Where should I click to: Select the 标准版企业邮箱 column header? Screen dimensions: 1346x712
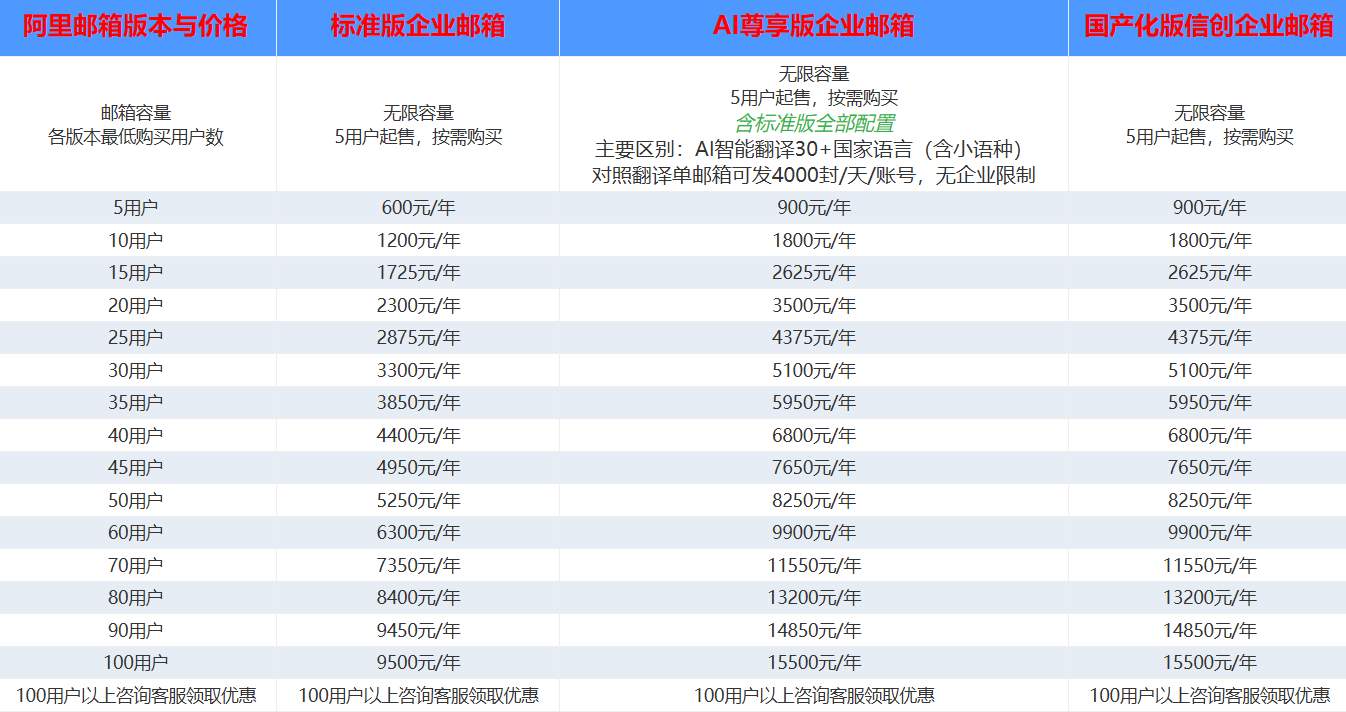(417, 27)
